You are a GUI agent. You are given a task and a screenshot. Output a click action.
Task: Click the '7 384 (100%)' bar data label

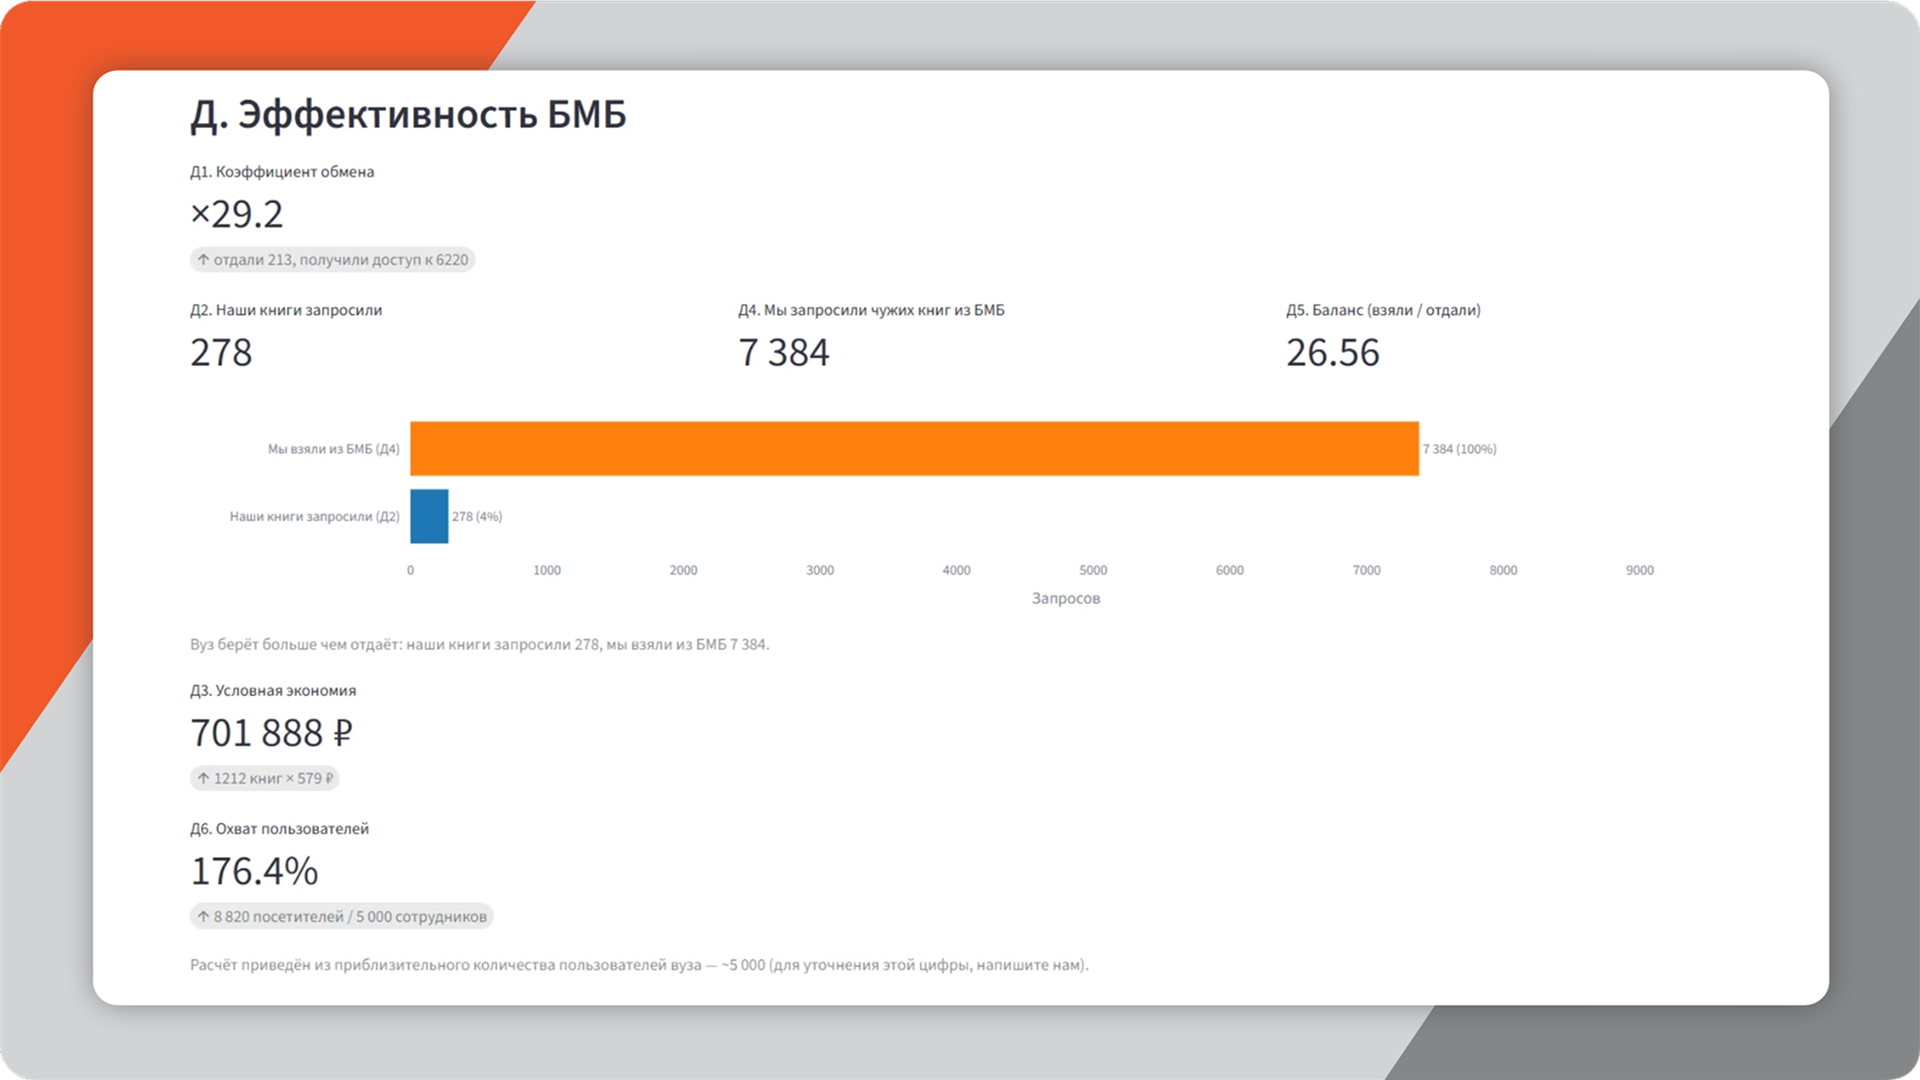point(1460,449)
